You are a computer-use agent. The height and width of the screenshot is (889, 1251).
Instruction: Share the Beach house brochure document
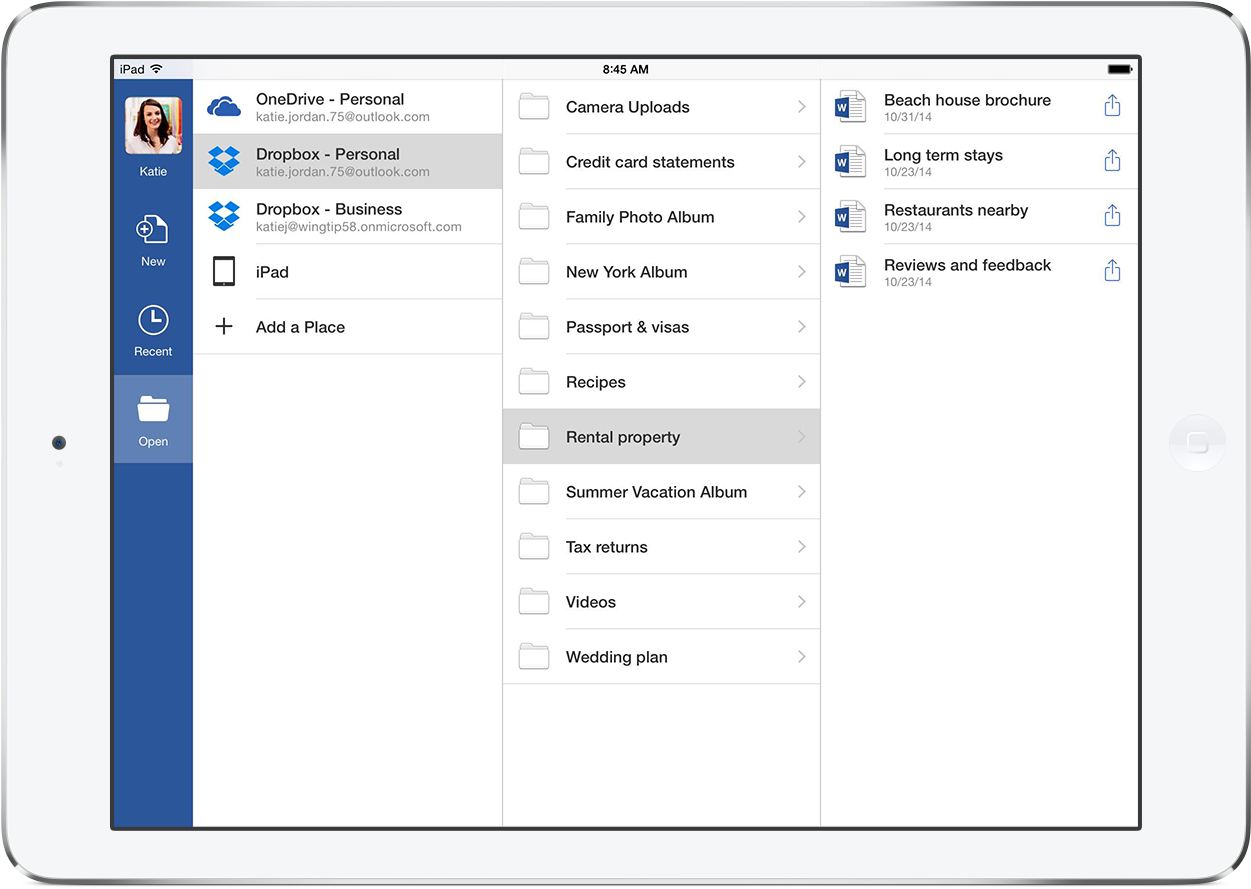(1112, 106)
